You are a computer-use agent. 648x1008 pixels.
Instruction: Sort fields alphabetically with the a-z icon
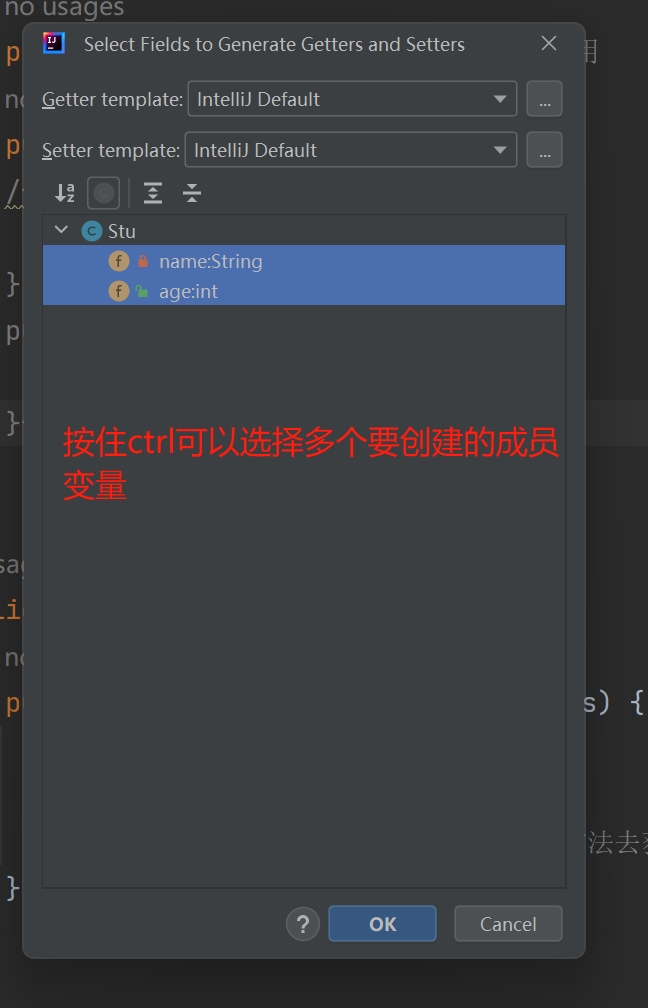pos(65,193)
